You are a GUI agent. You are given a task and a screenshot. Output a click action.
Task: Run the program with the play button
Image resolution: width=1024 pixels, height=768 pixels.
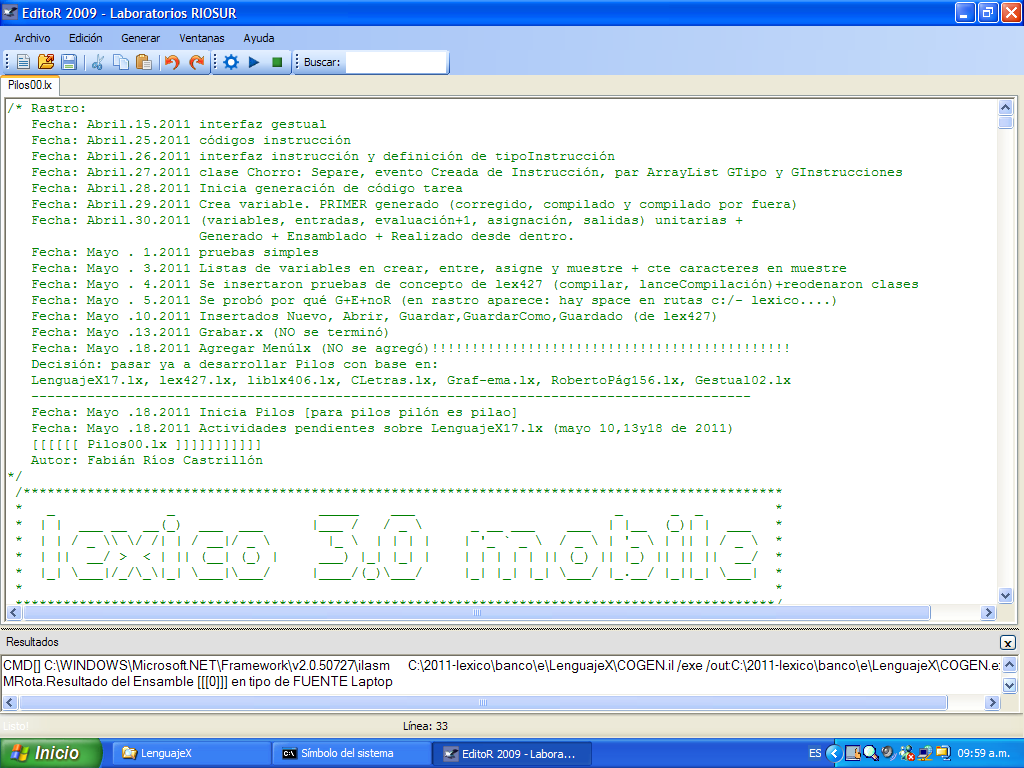point(254,62)
